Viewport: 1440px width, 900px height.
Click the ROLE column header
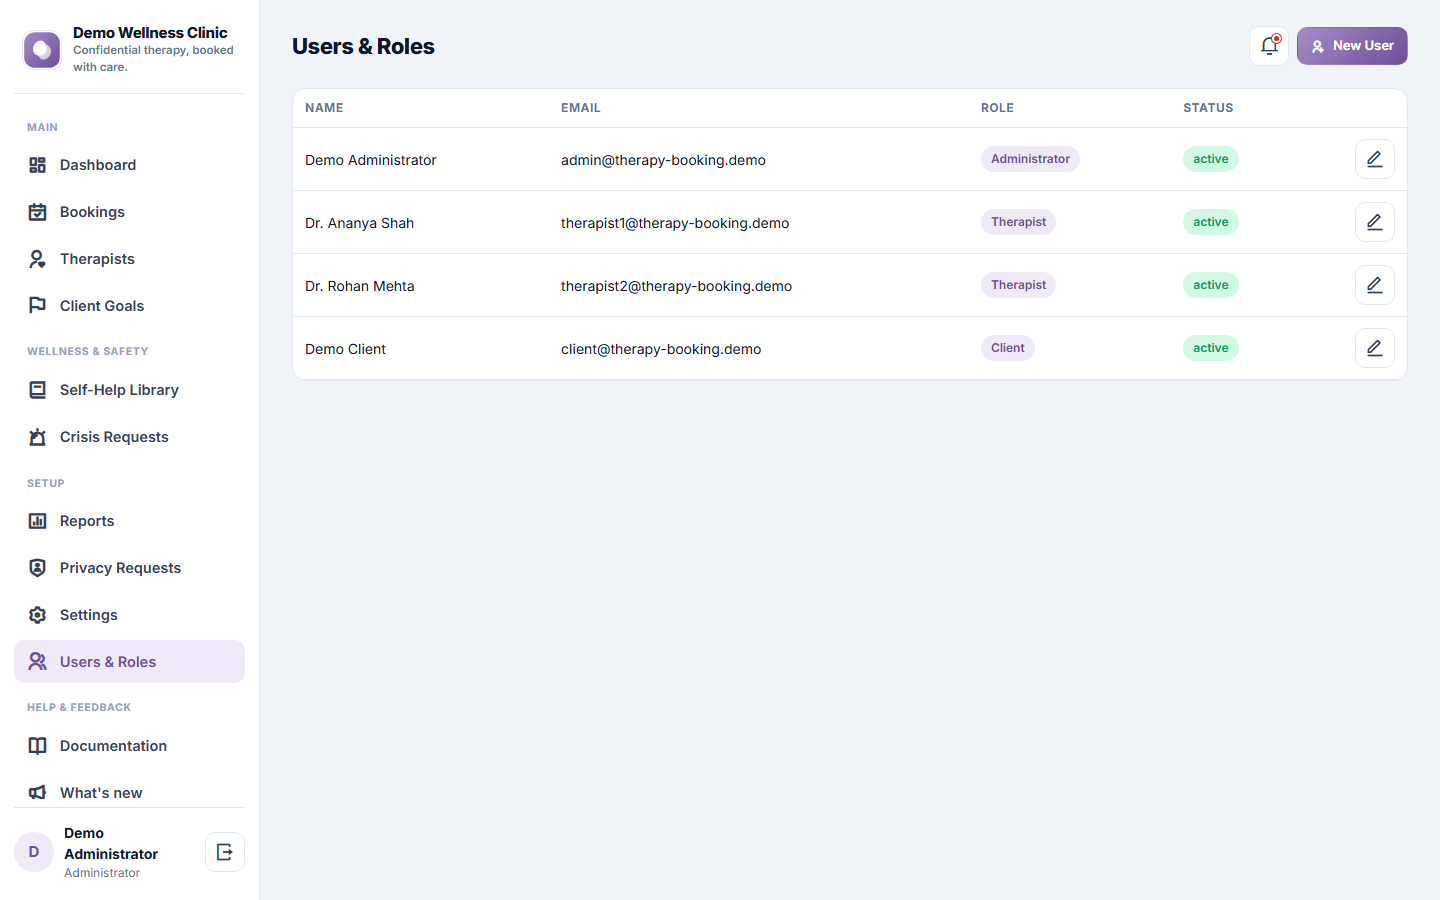(997, 108)
